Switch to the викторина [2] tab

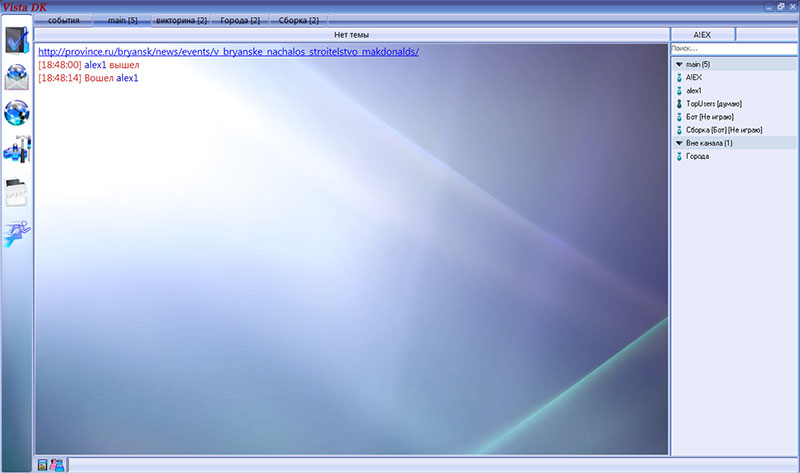click(x=181, y=20)
